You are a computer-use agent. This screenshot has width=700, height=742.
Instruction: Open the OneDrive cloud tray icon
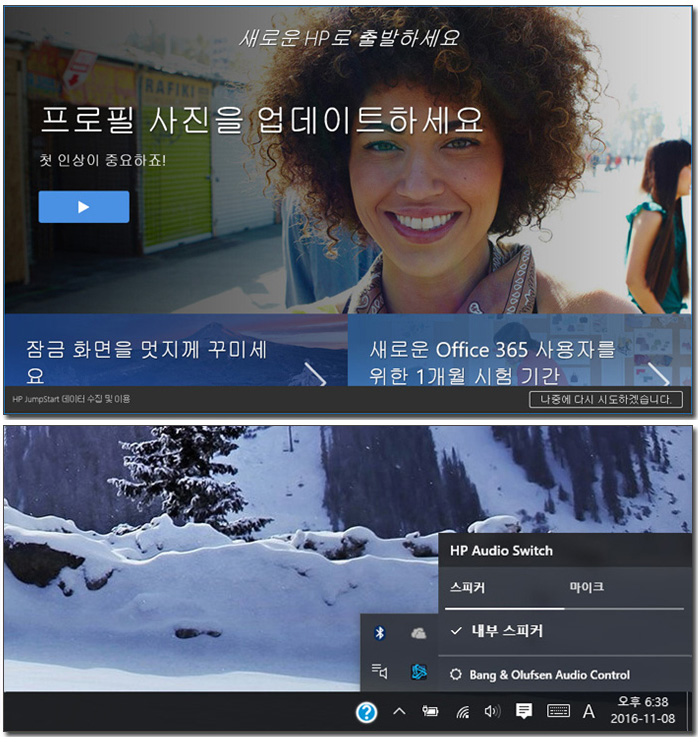click(x=418, y=633)
